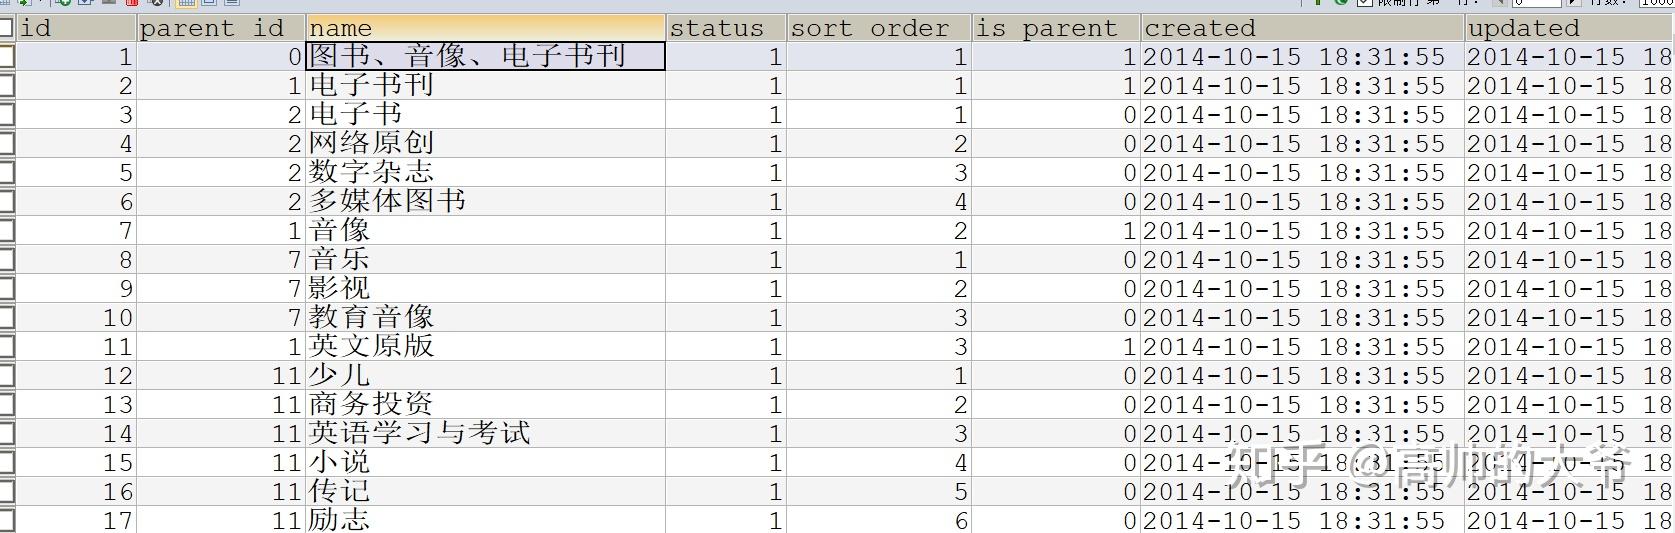Select the 网络原创 name cell
Screen dimensions: 1675x533
486,143
